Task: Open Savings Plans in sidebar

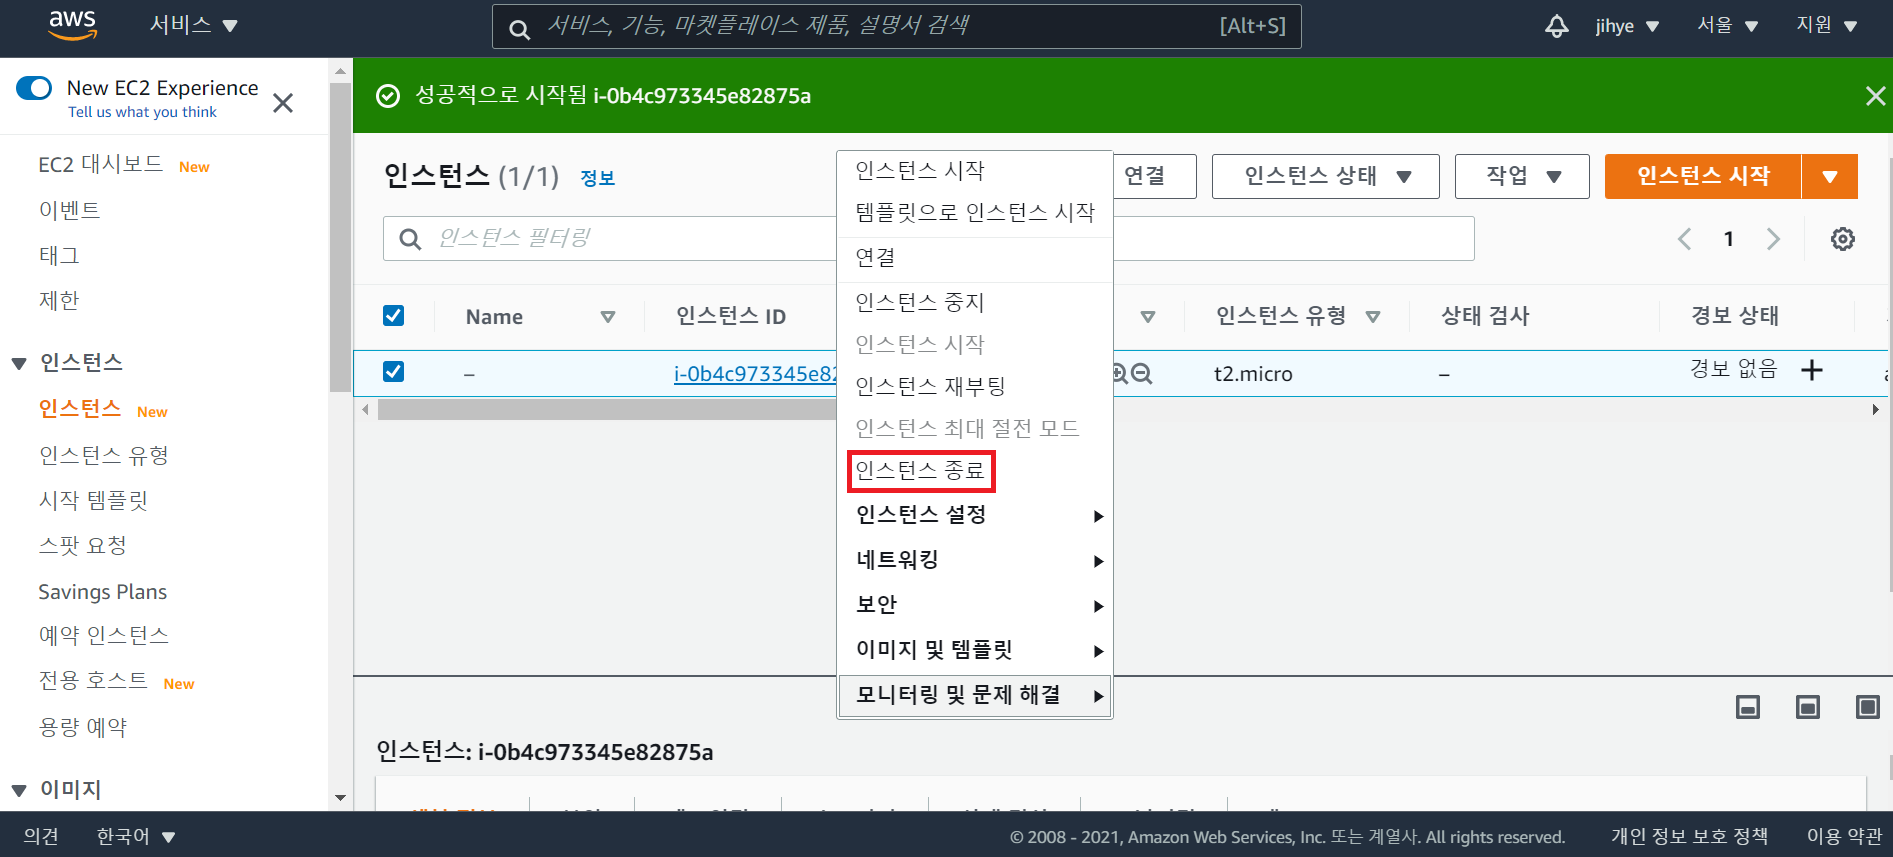Action: (103, 592)
